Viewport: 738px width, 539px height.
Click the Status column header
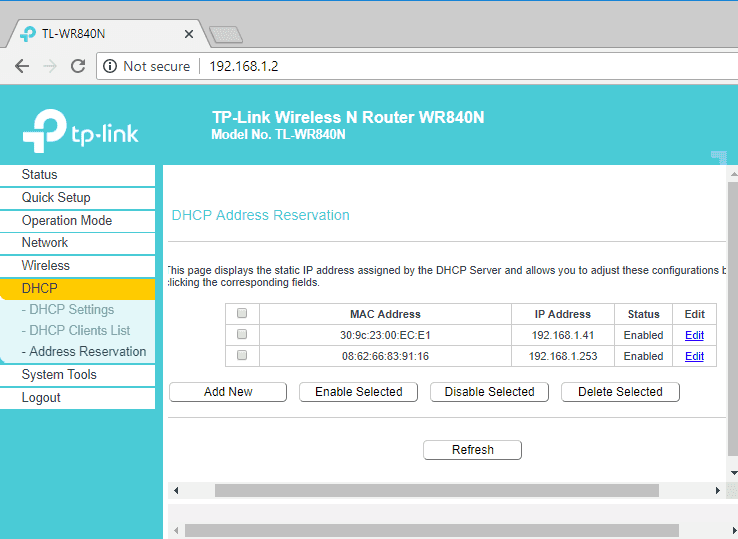click(643, 314)
